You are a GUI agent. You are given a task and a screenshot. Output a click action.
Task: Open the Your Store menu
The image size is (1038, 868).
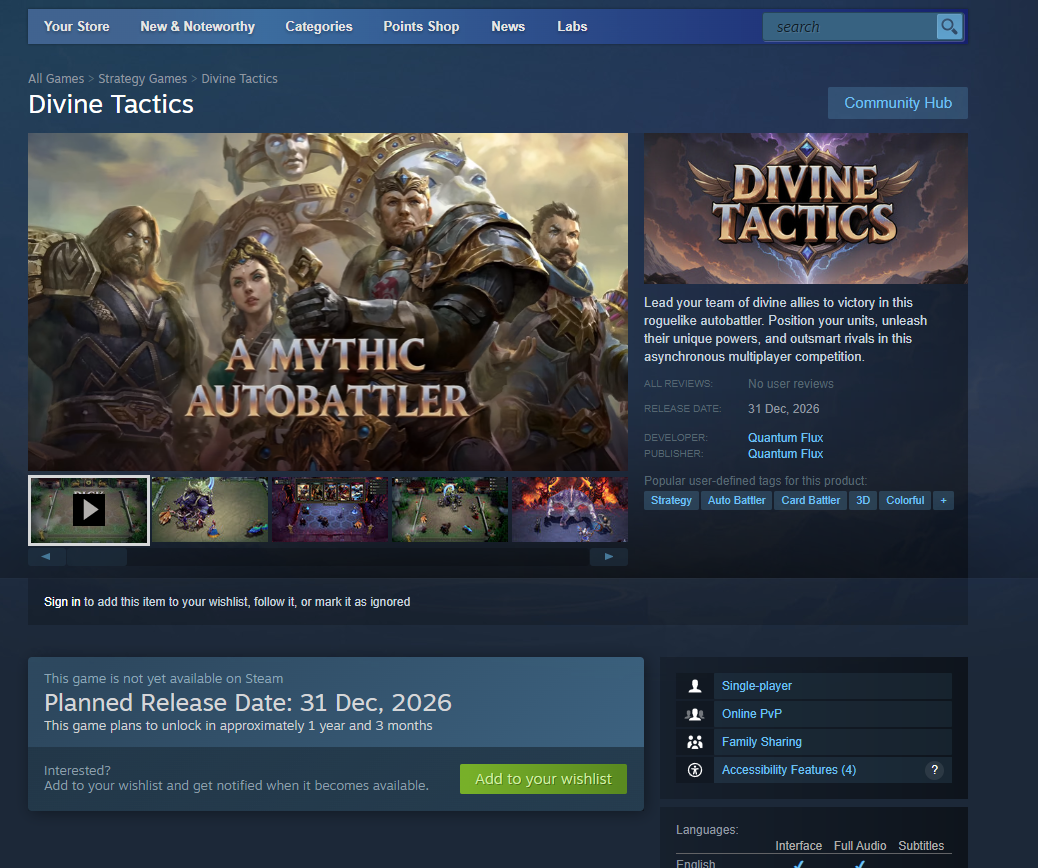tap(77, 26)
